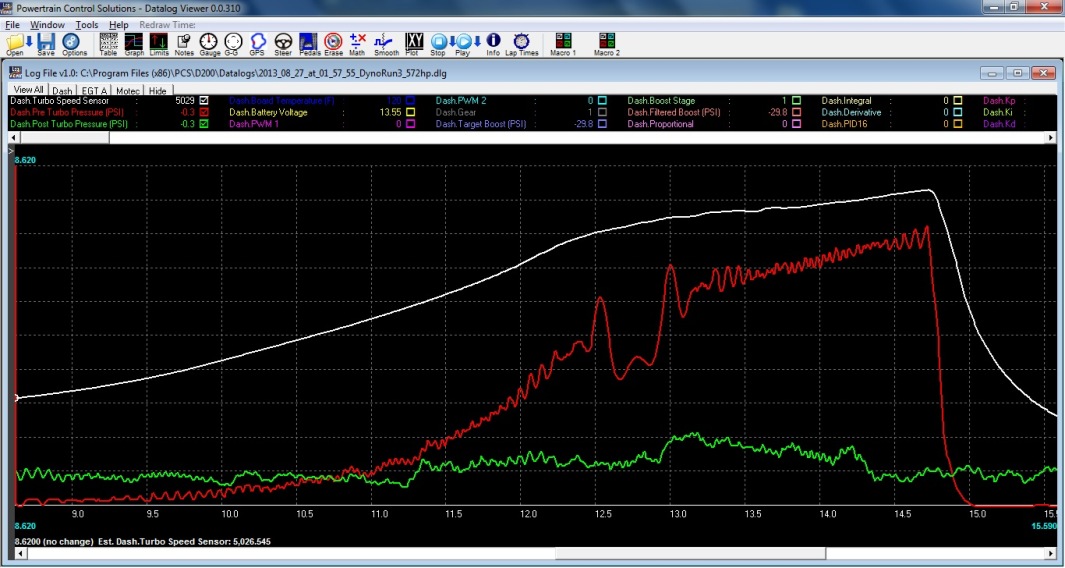Click the Macro 2 button

point(607,43)
